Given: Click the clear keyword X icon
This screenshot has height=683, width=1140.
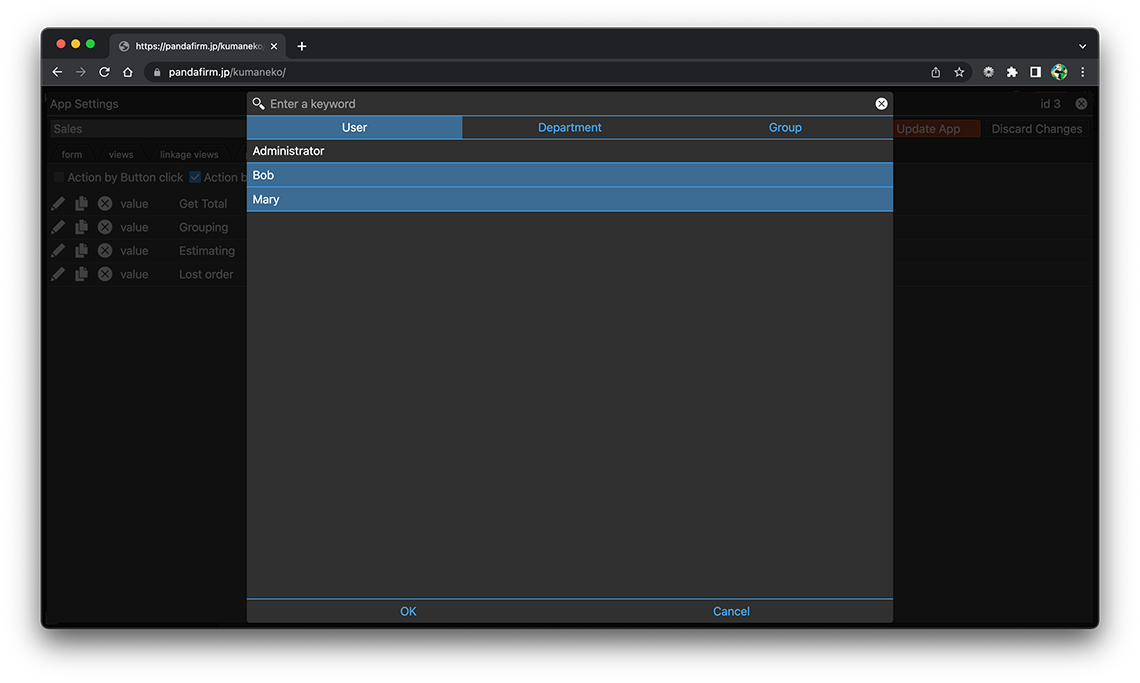Looking at the screenshot, I should tap(881, 104).
